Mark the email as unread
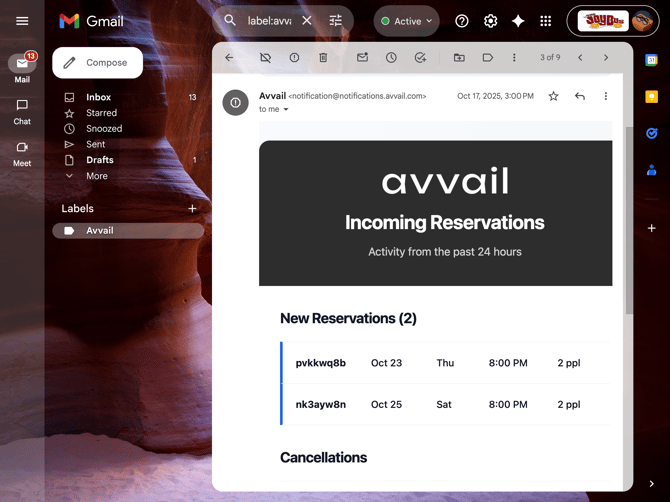The width and height of the screenshot is (670, 502). point(362,58)
